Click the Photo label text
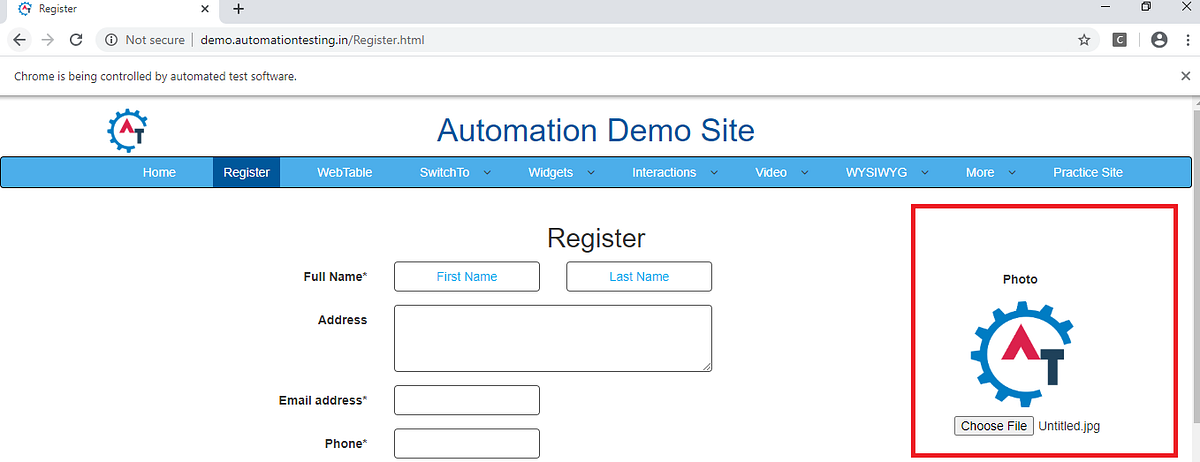 point(1020,279)
